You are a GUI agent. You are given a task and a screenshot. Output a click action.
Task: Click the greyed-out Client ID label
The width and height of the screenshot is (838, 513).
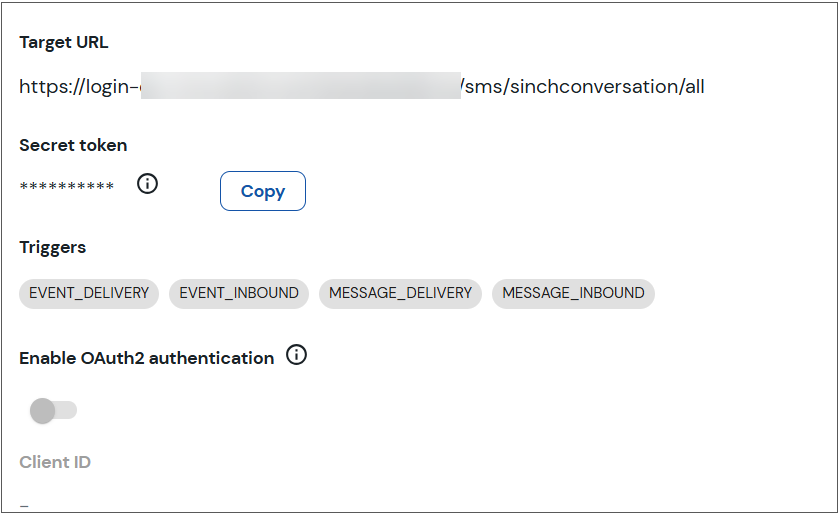pyautogui.click(x=55, y=462)
